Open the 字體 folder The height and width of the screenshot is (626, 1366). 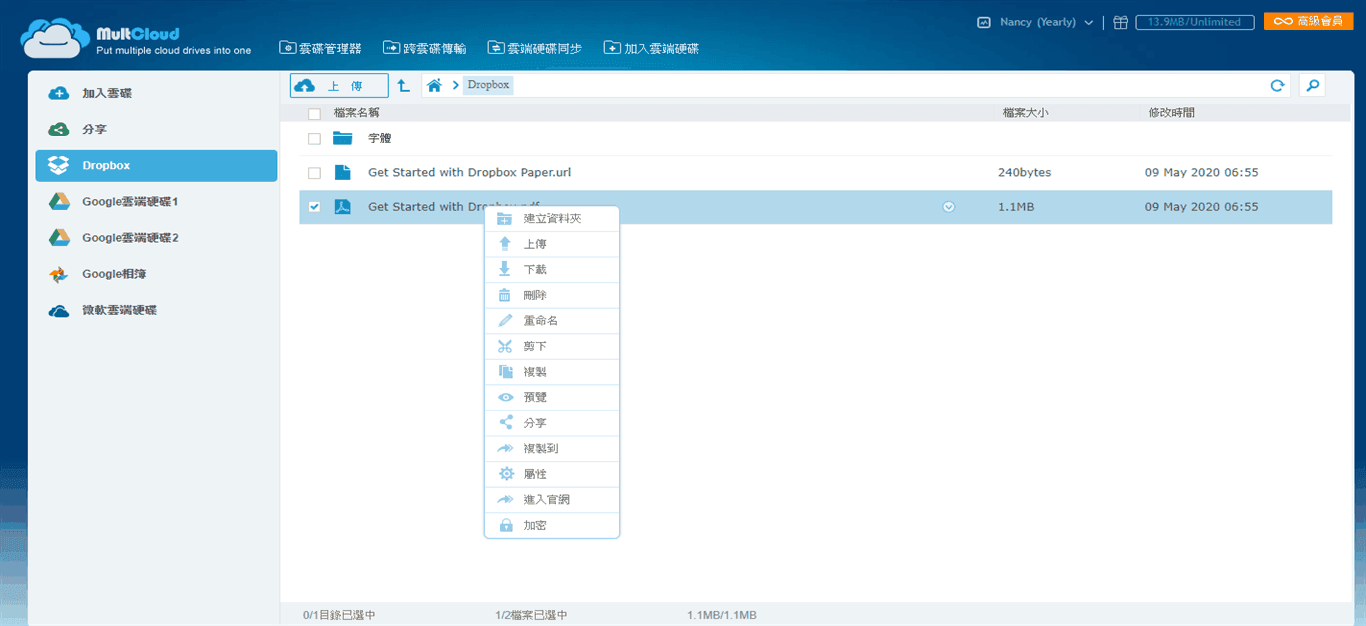point(380,139)
